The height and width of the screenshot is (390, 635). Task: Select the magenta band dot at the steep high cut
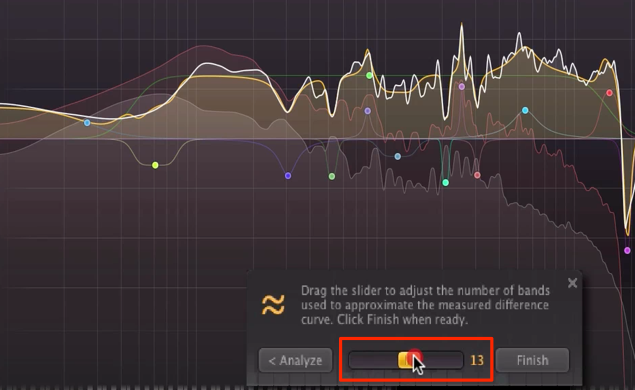[x=627, y=251]
